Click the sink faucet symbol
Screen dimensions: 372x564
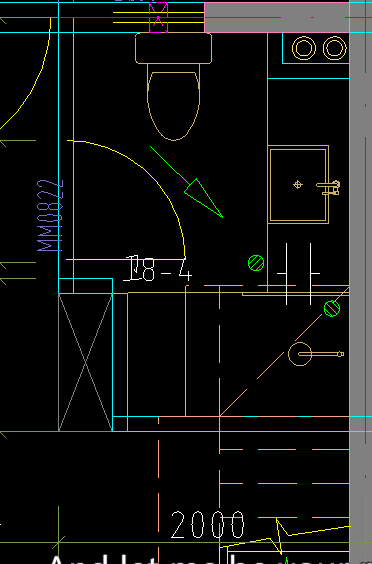click(x=328, y=187)
